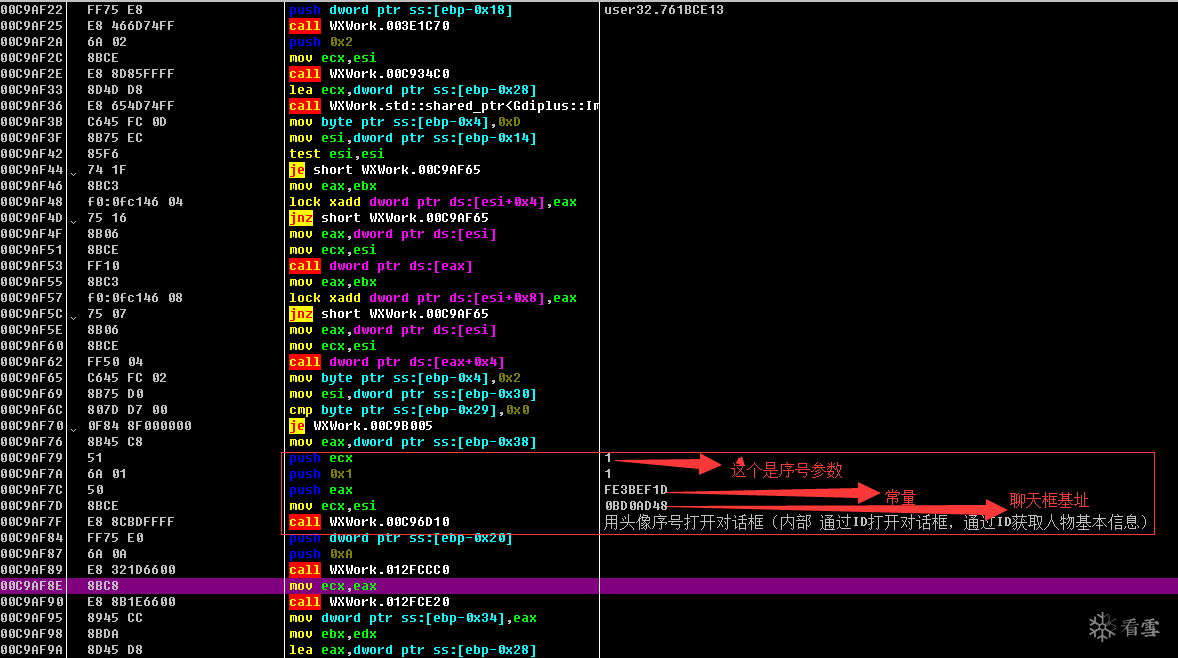Image resolution: width=1178 pixels, height=658 pixels.
Task: Select cmp byte ptr ss:[ebp-0x29],0x0
Action: point(409,410)
